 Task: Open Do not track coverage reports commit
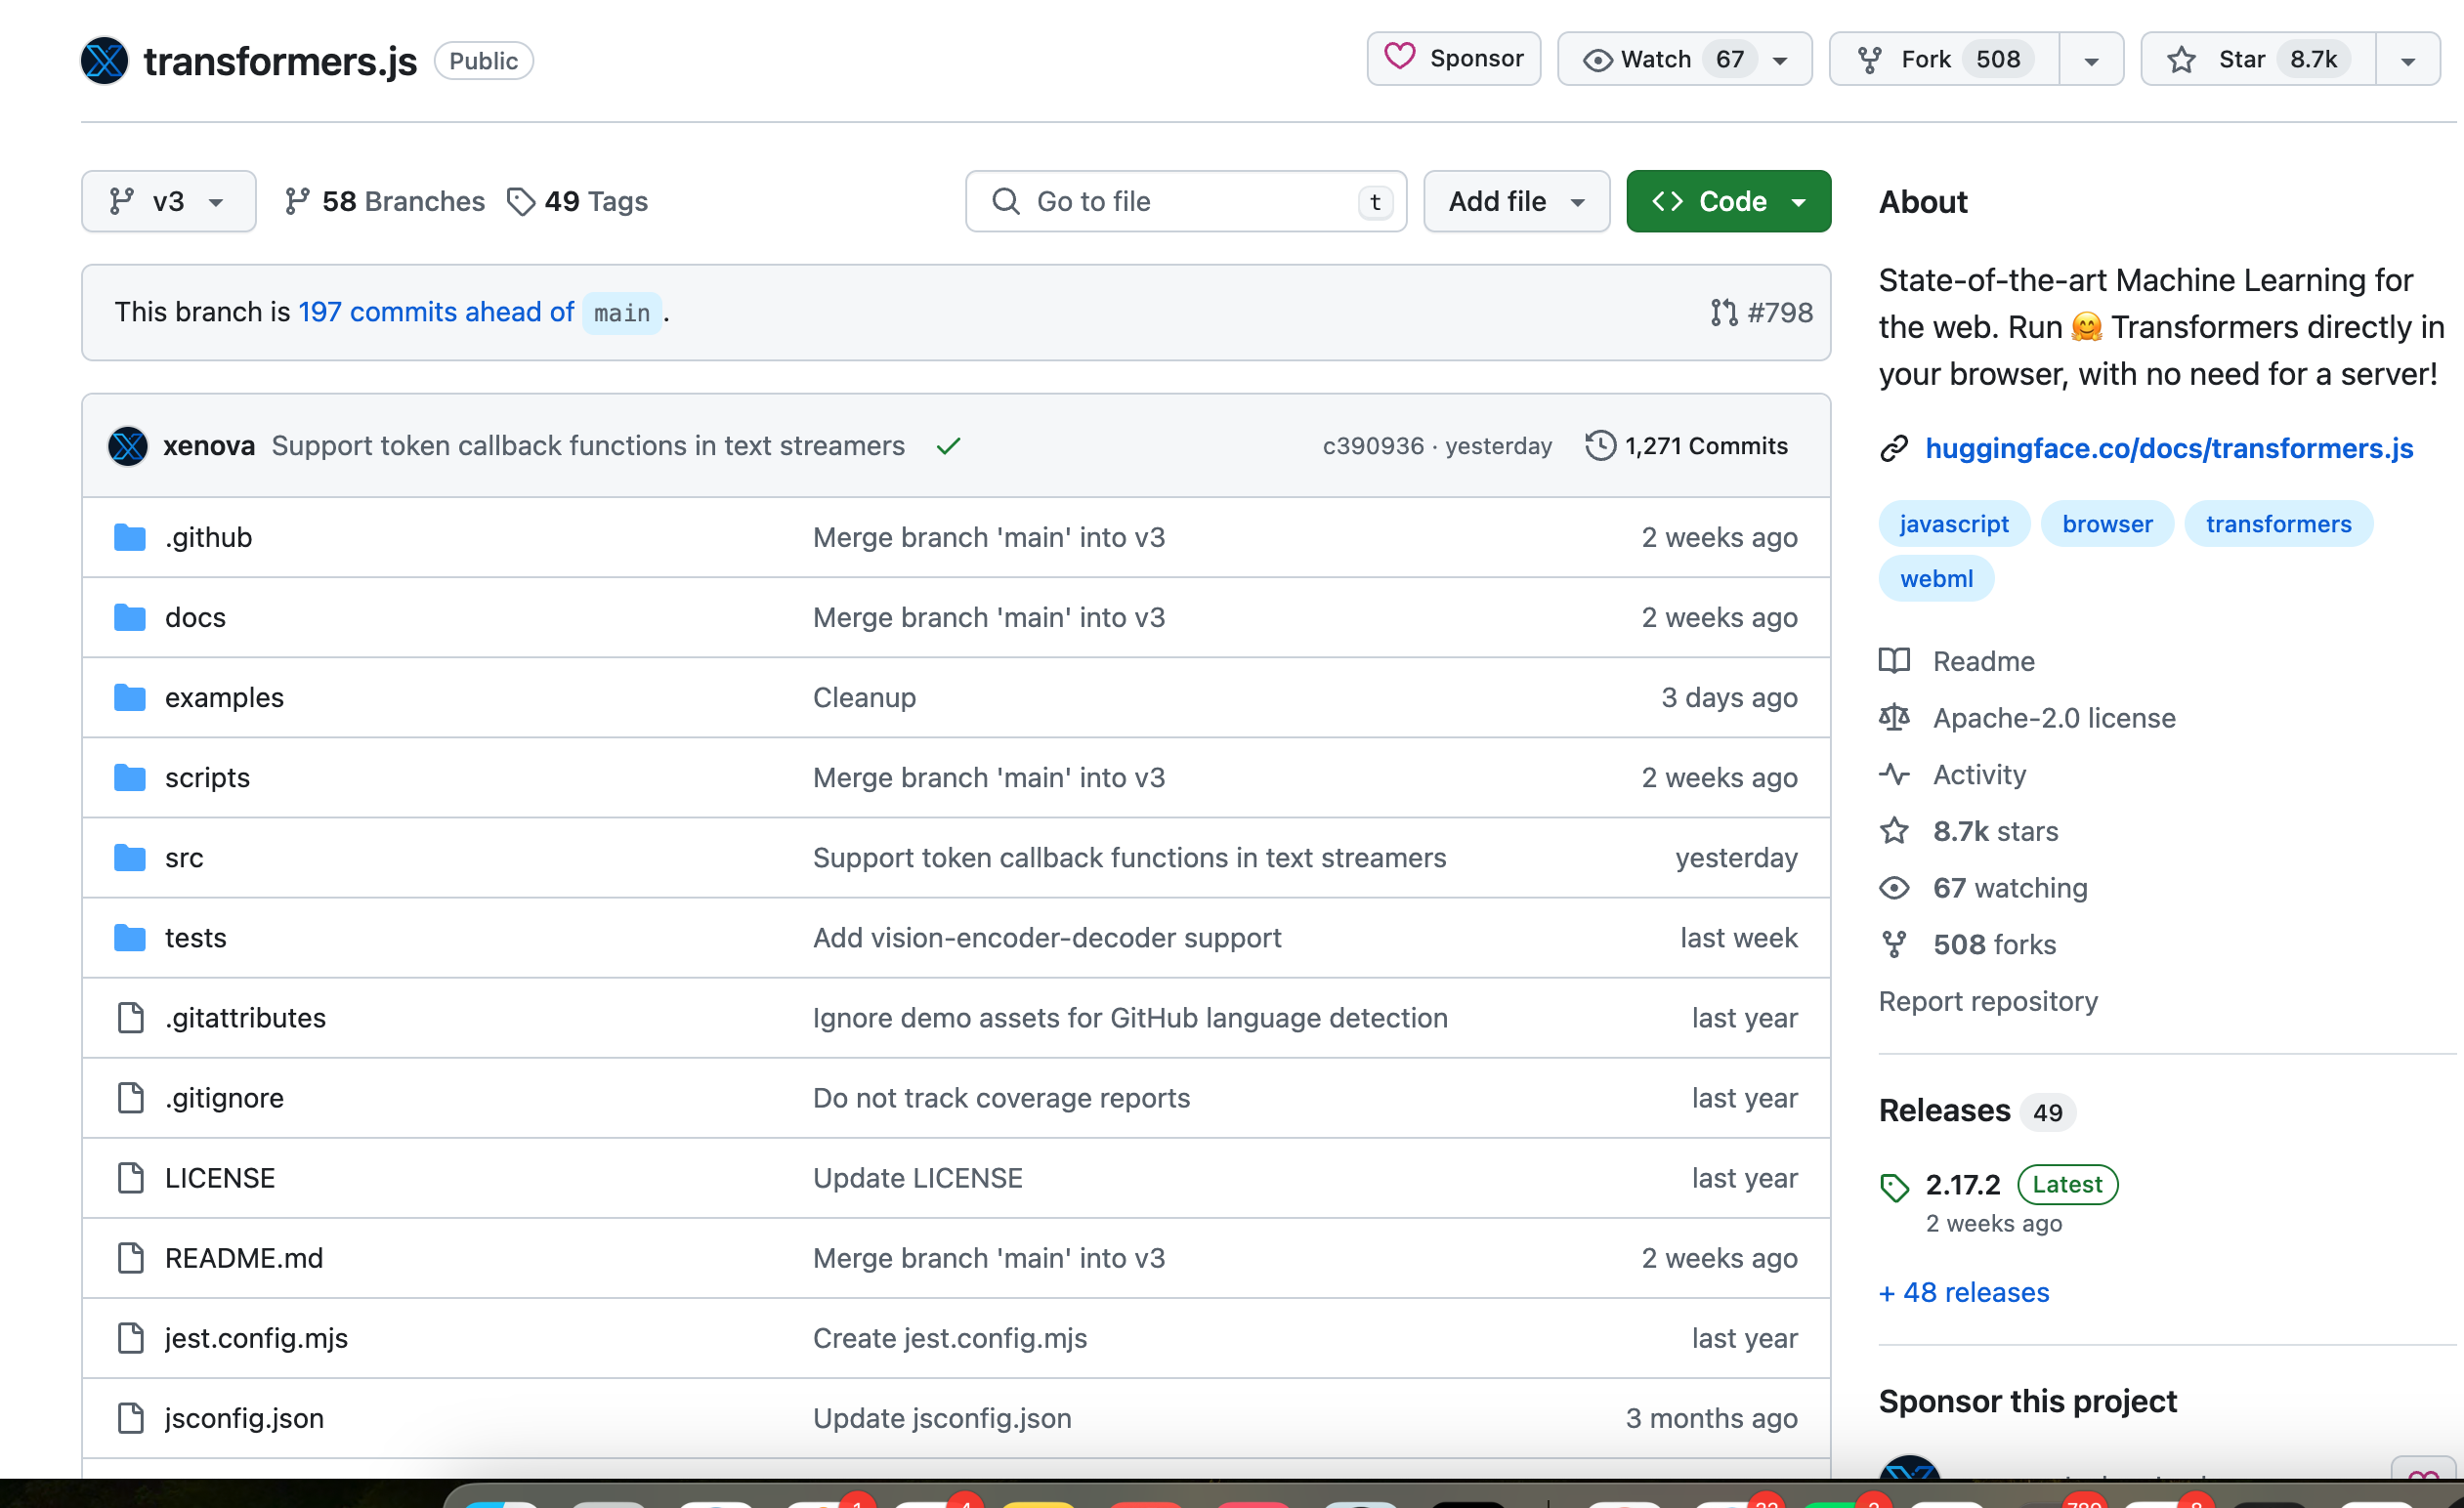click(x=1001, y=1097)
